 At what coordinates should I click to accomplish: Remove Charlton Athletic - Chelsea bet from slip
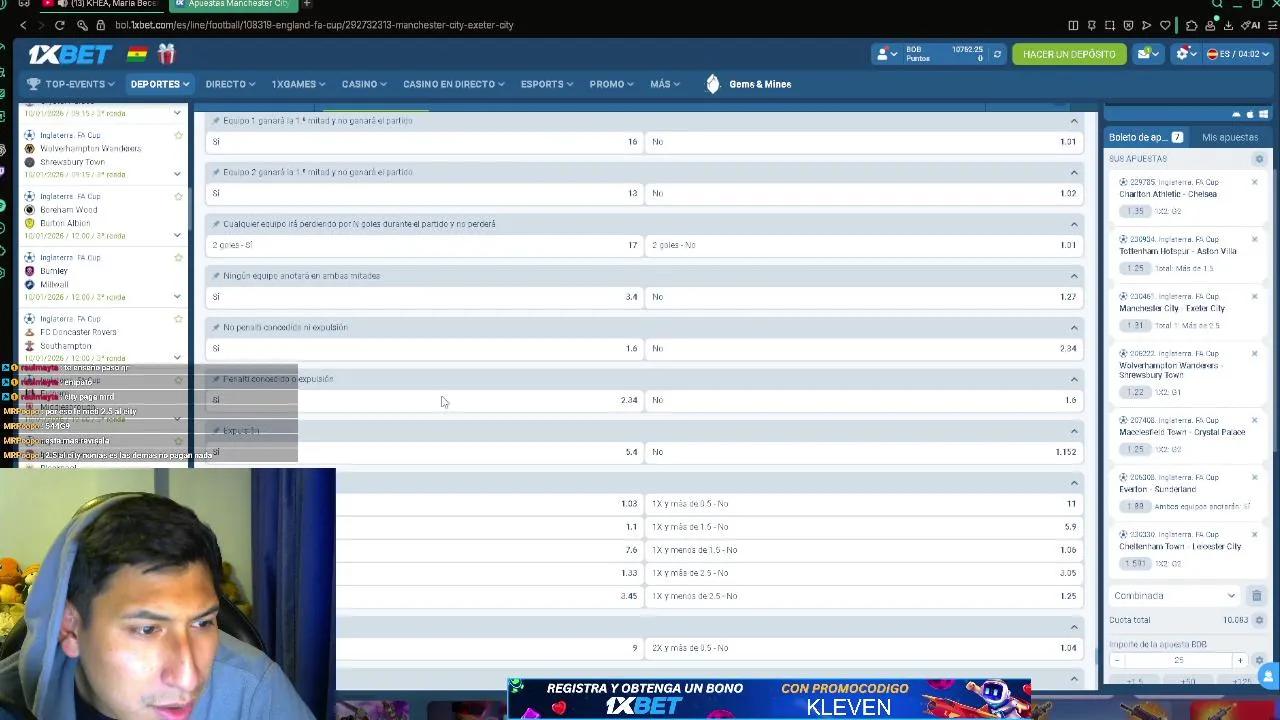click(x=1254, y=182)
